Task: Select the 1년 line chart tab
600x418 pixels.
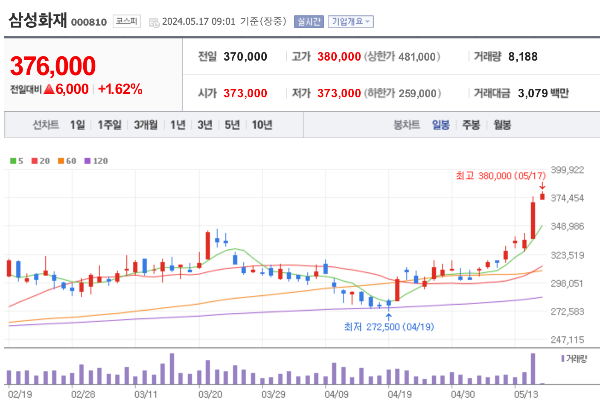Action: tap(178, 125)
